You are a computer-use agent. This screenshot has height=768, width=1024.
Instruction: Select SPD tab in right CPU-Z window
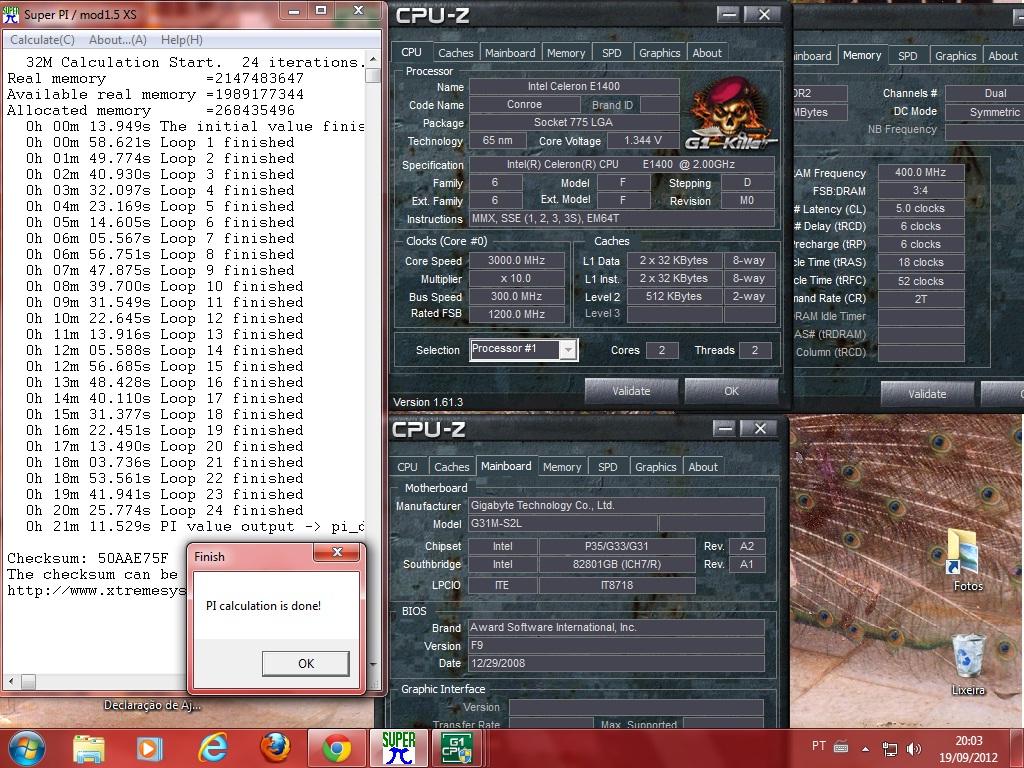pyautogui.click(x=908, y=56)
